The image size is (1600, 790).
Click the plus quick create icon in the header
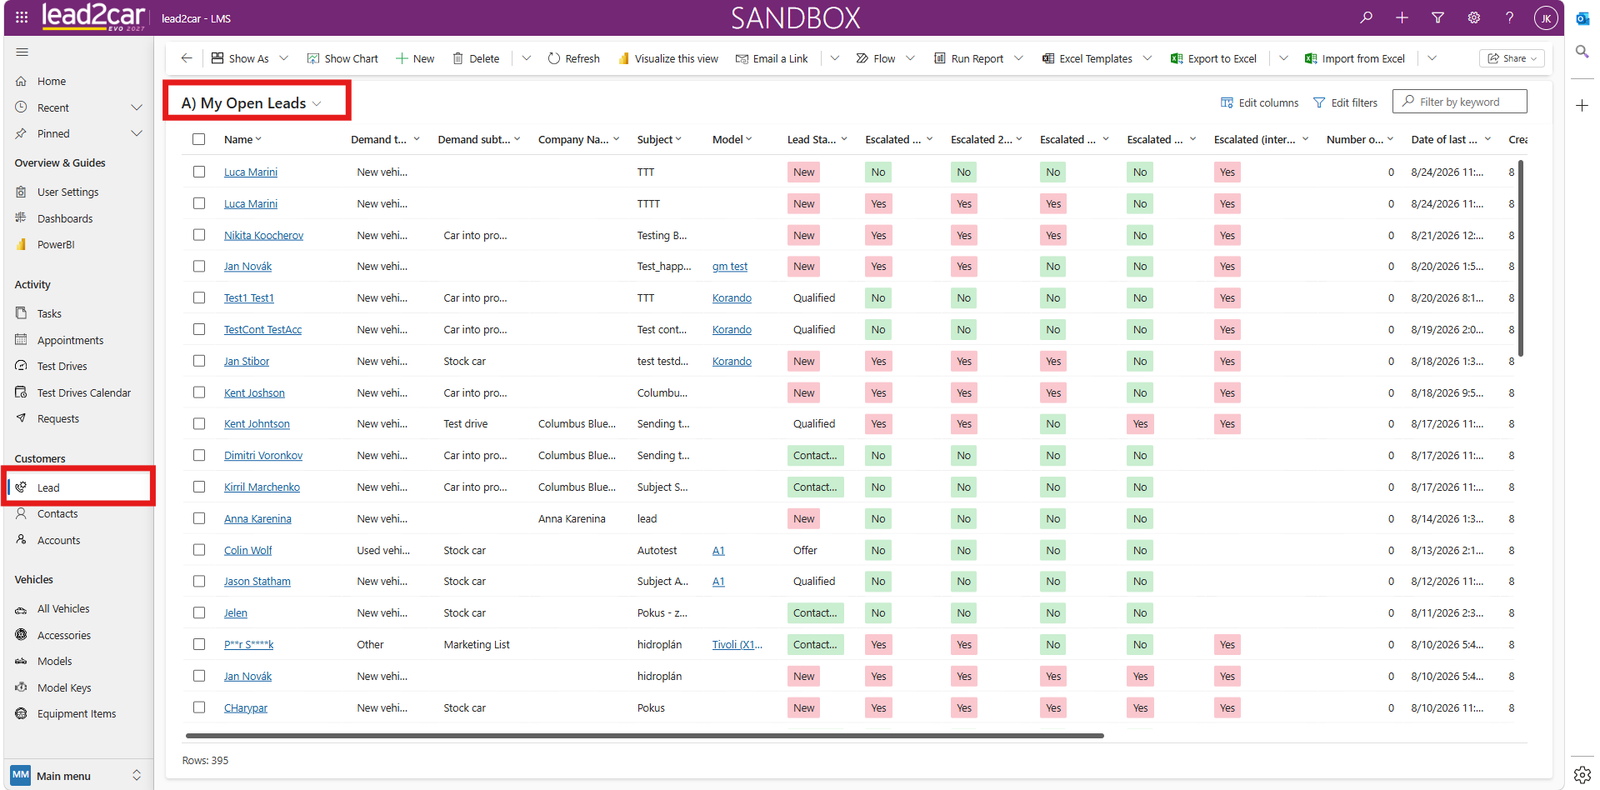pos(1402,17)
